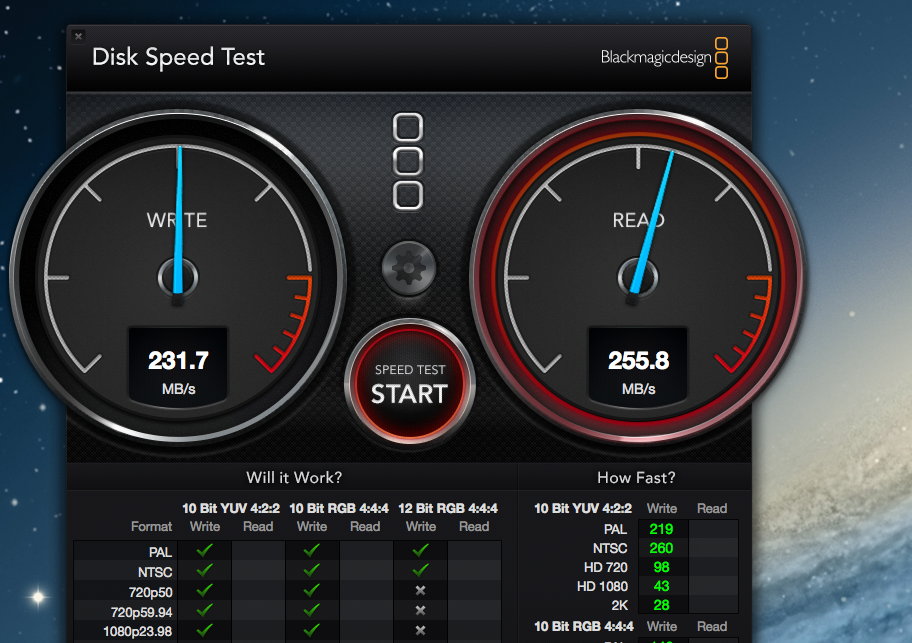This screenshot has width=912, height=643.
Task: Click 720p59.94 checkmark under 10 Bit RGB Write
Action: coord(312,610)
